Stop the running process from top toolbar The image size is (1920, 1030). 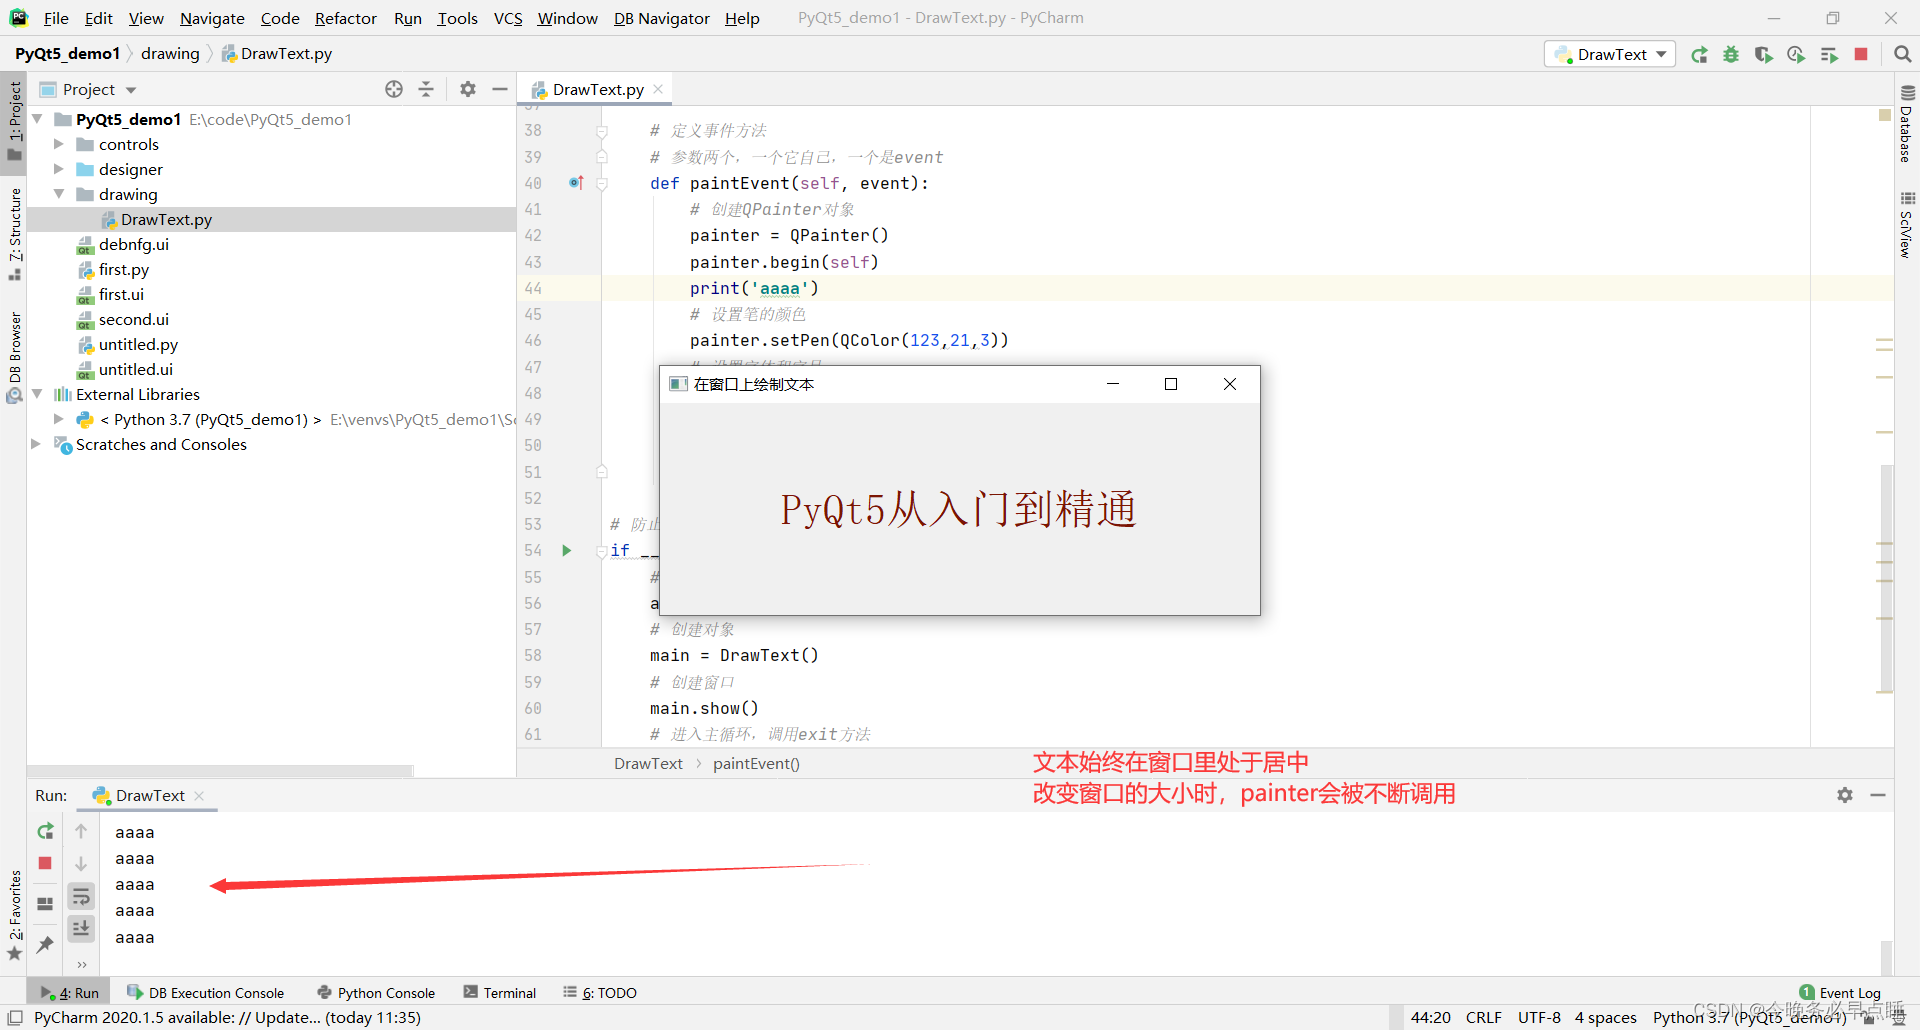(x=1861, y=54)
